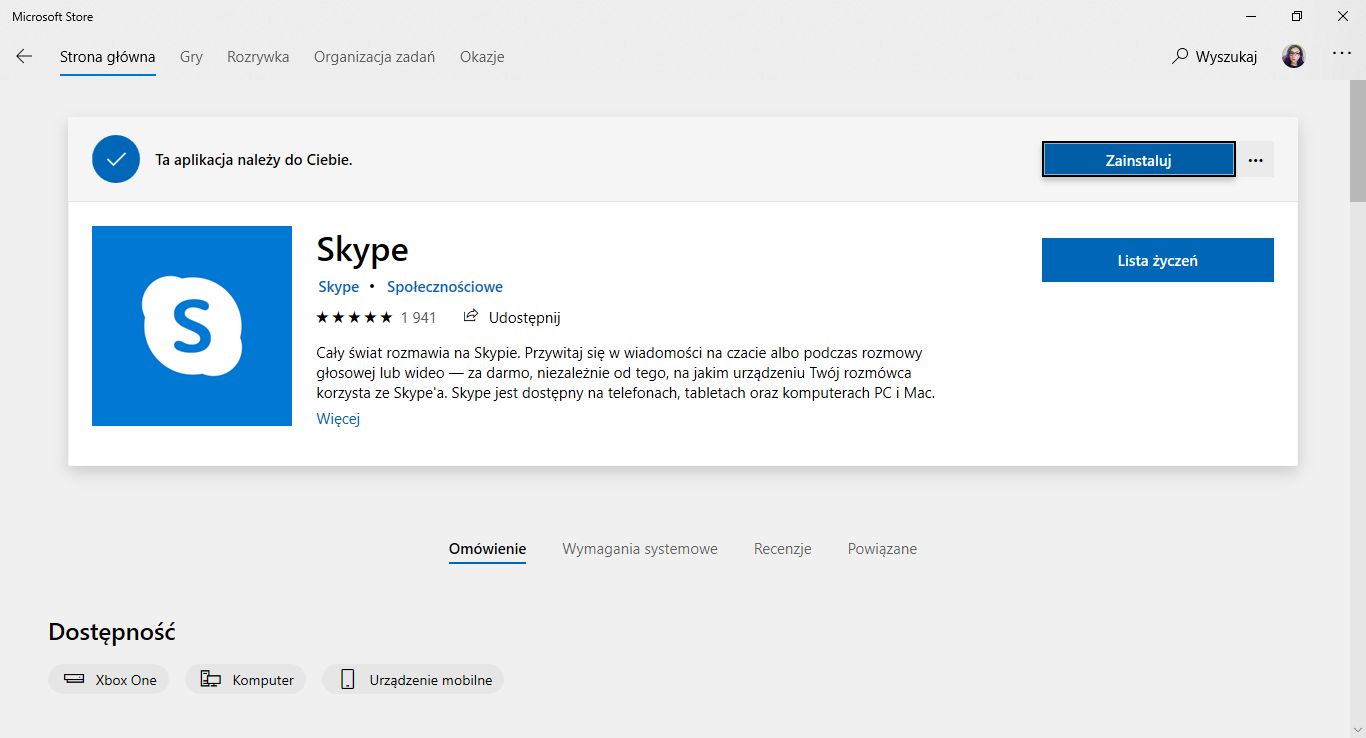
Task: Select the Powiązane tab
Action: 882,549
